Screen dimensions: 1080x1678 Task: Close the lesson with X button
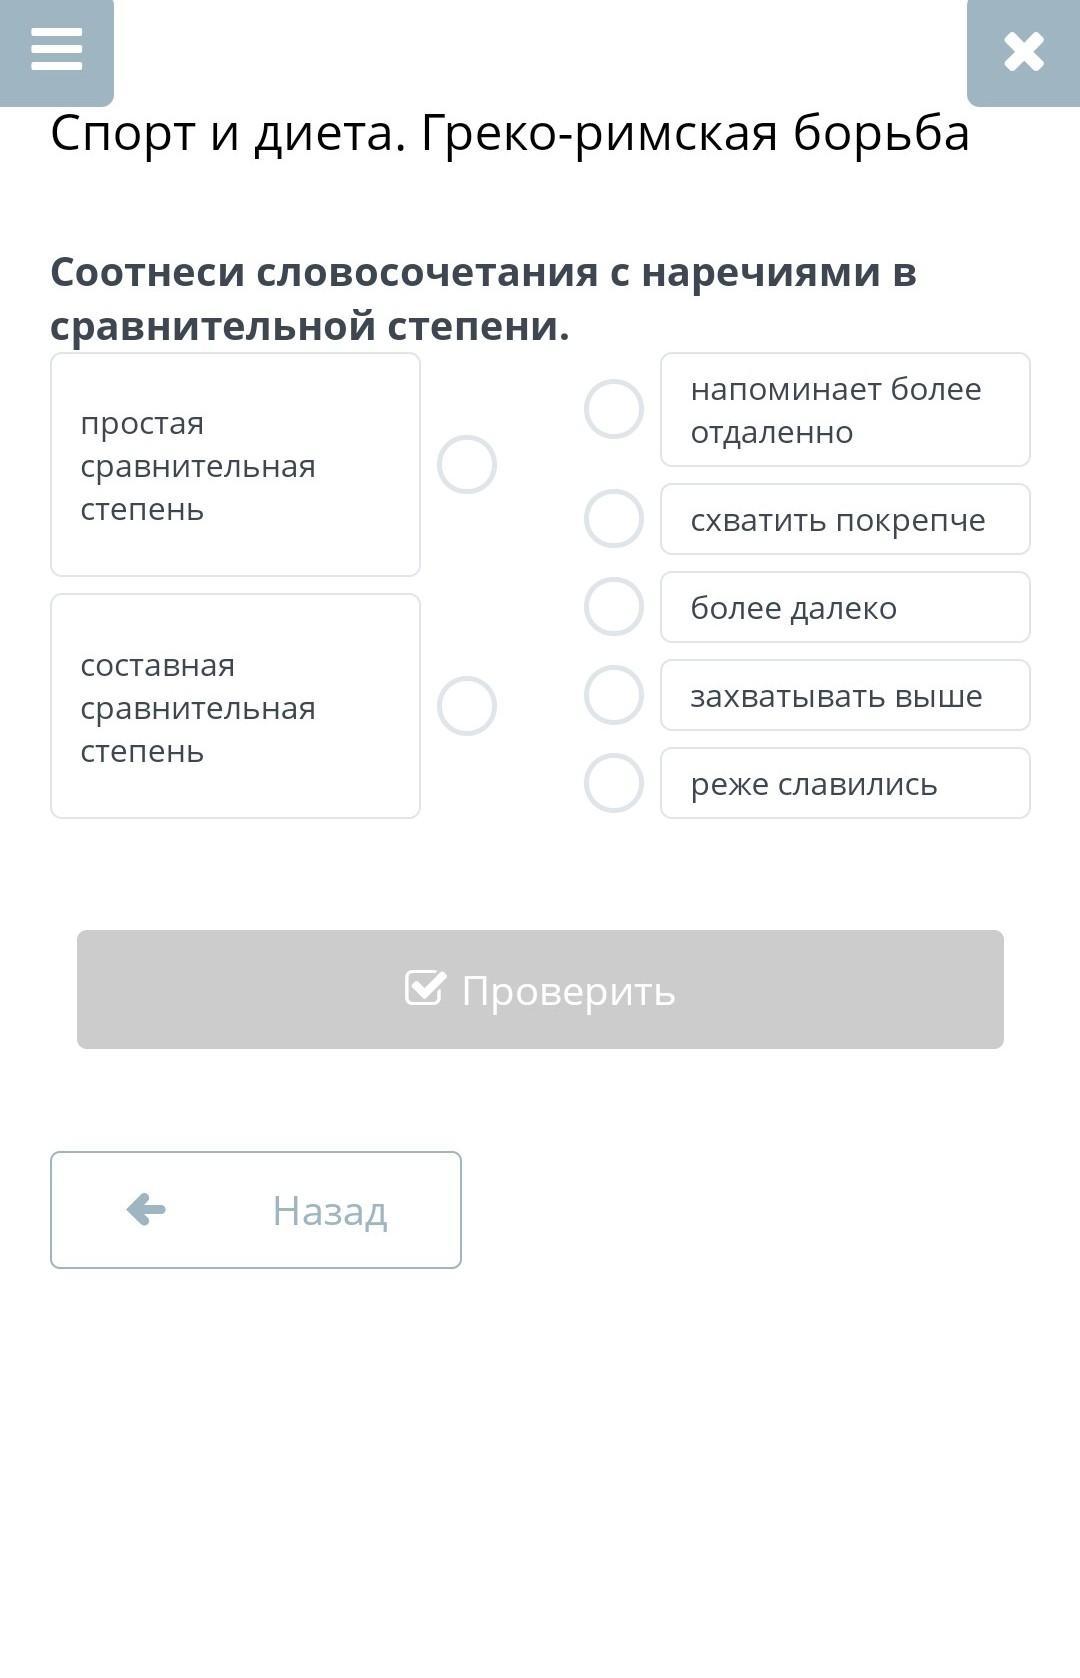[x=1024, y=52]
